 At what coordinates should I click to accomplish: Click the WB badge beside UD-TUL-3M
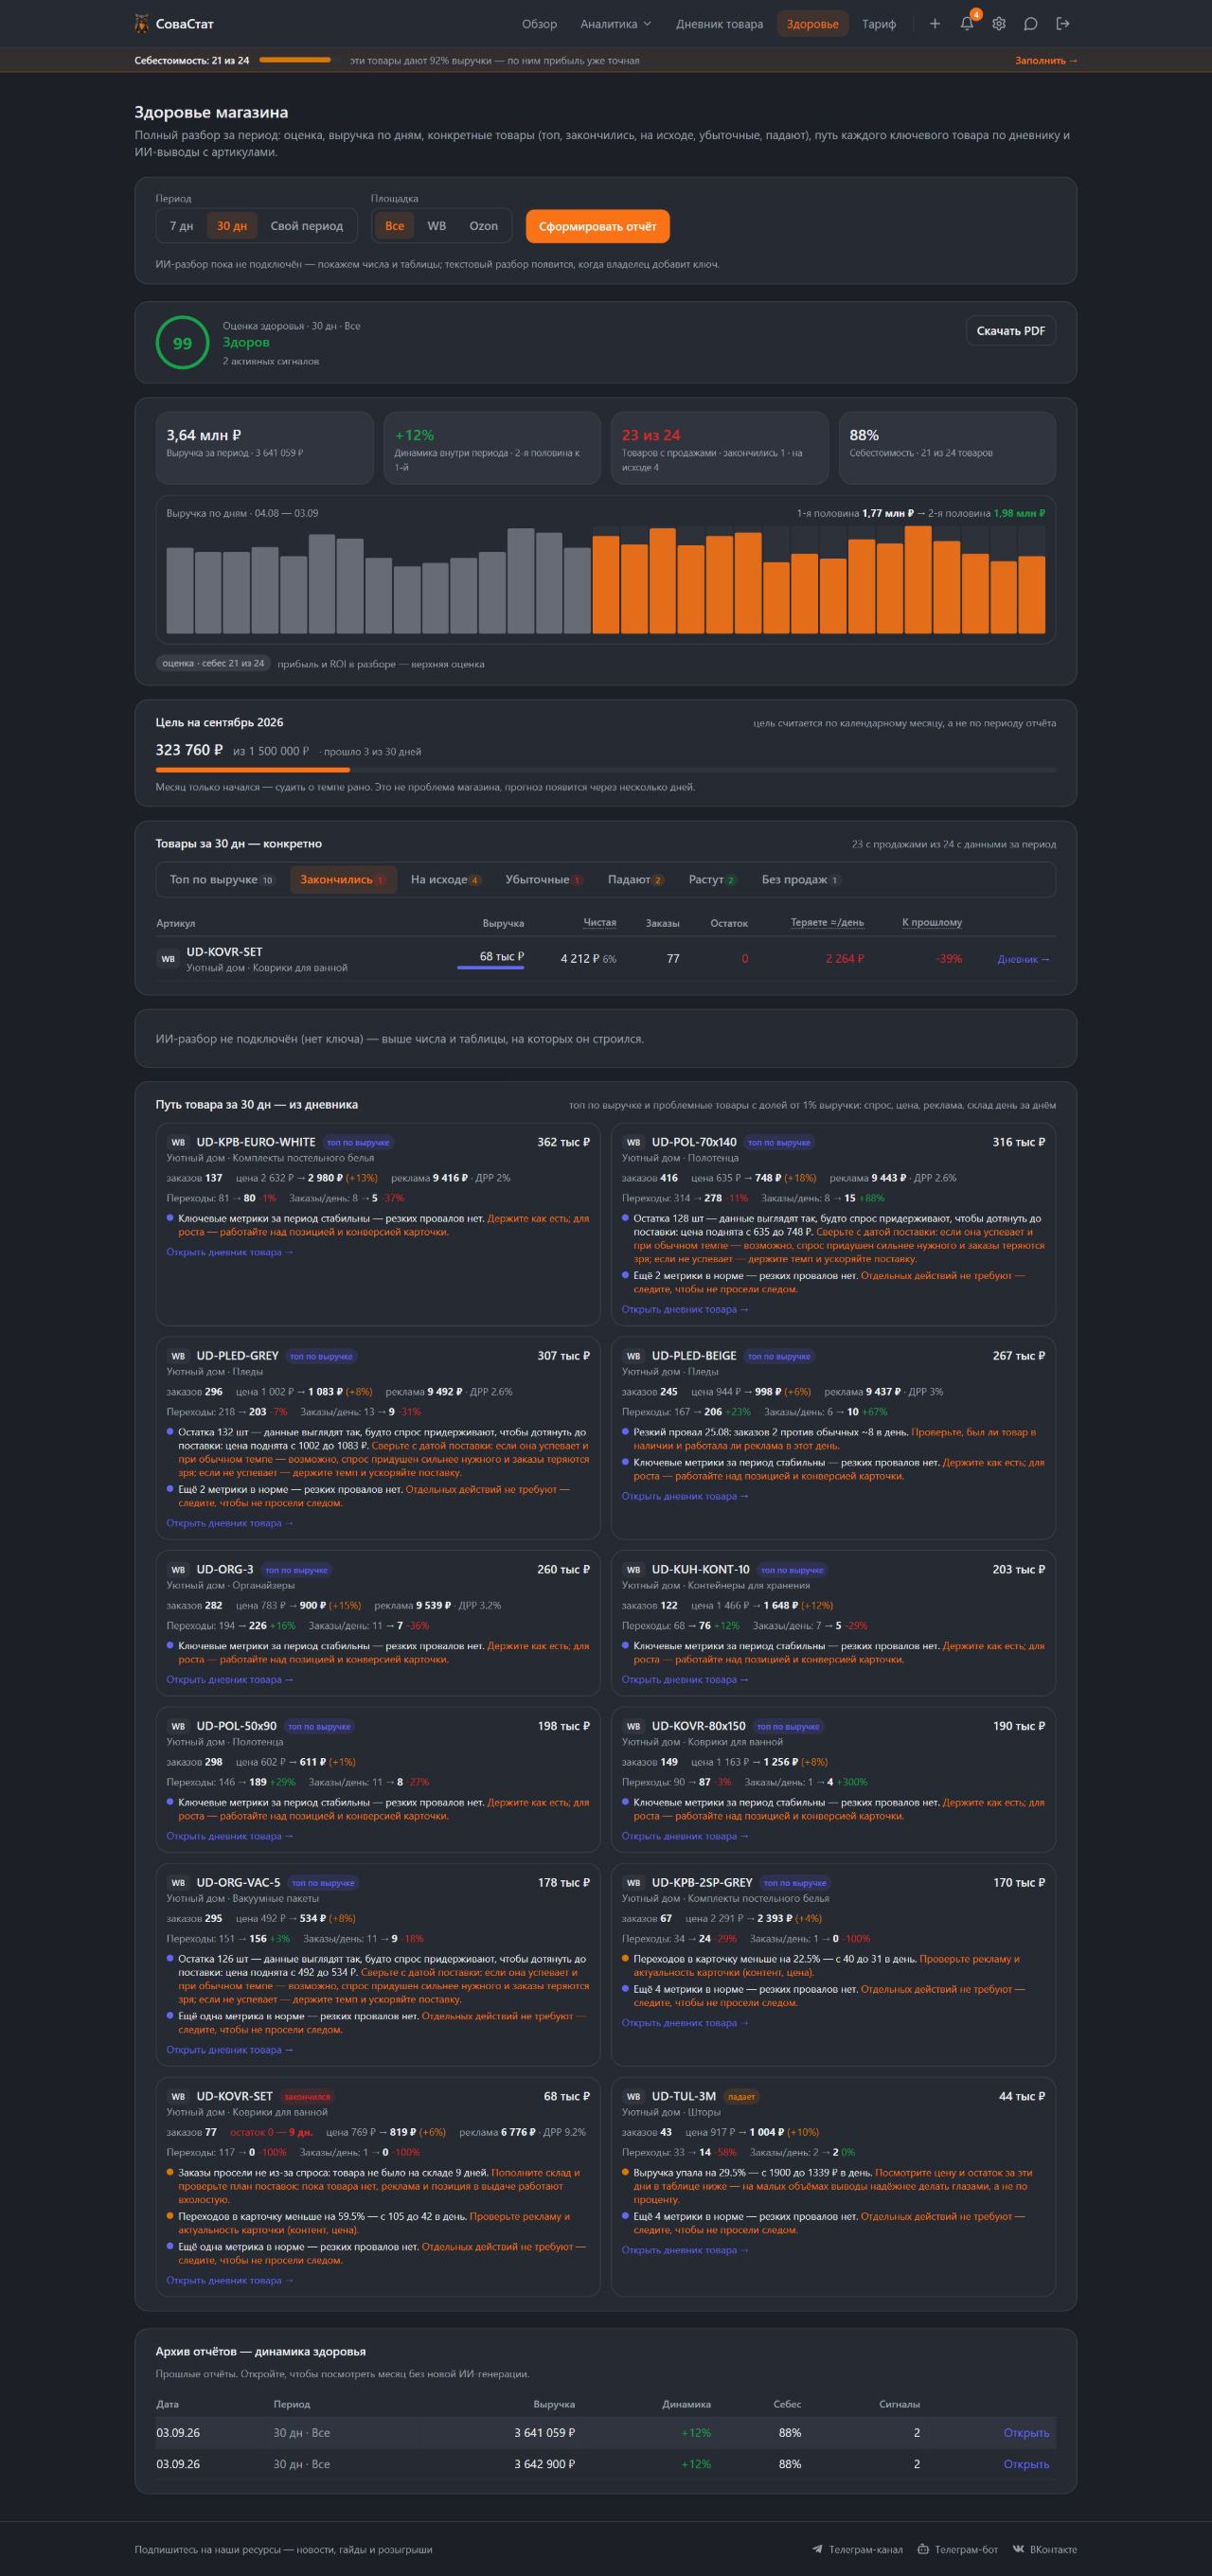point(633,2096)
